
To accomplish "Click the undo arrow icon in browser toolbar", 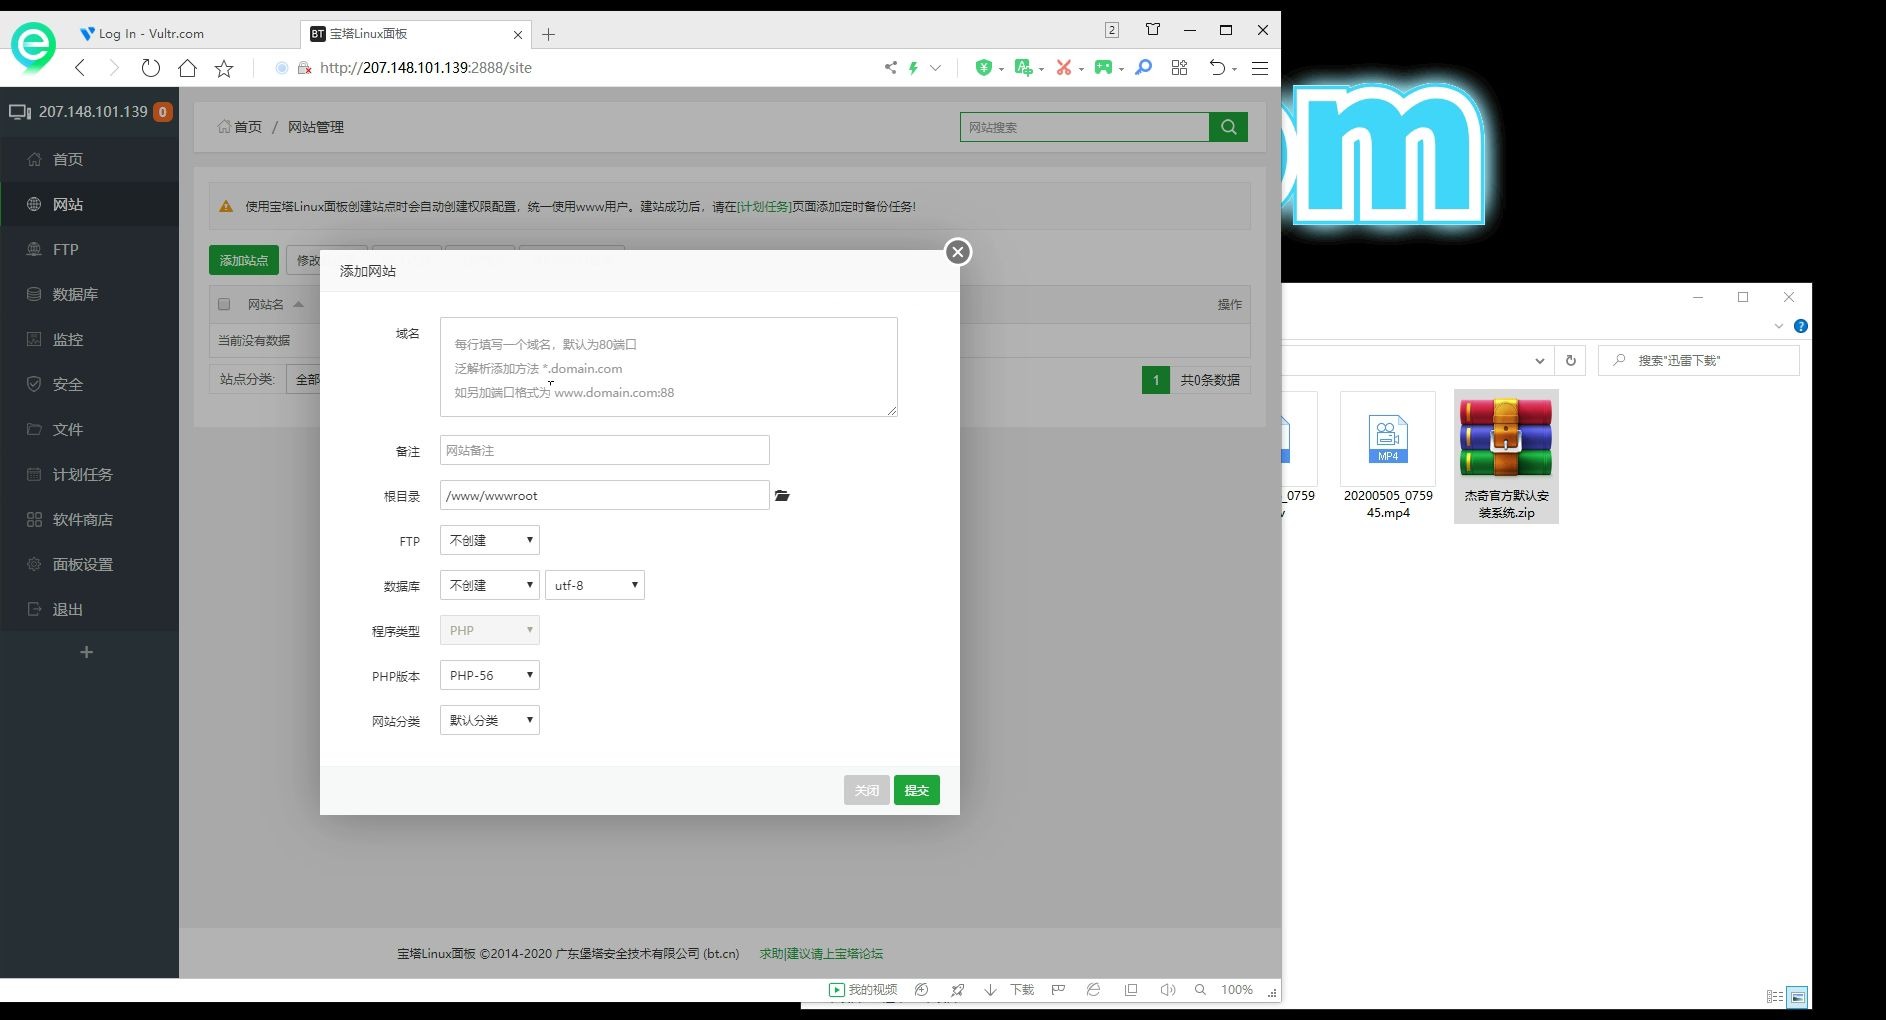I will tap(1217, 68).
